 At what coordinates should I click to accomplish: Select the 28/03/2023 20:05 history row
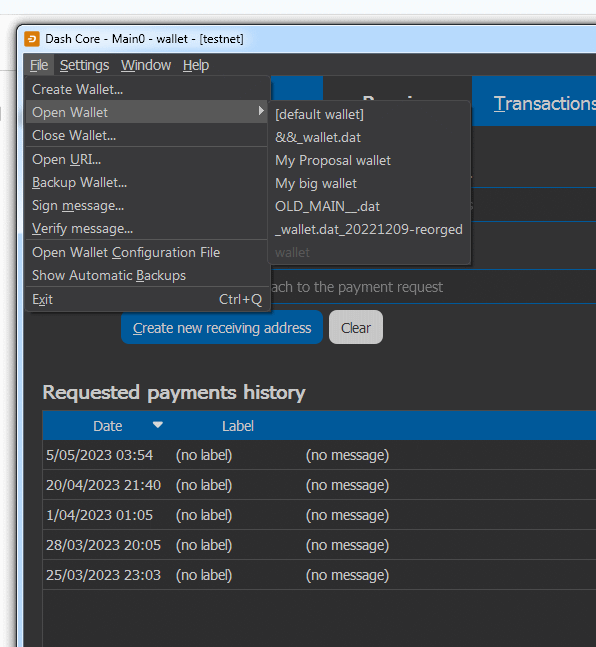319,545
